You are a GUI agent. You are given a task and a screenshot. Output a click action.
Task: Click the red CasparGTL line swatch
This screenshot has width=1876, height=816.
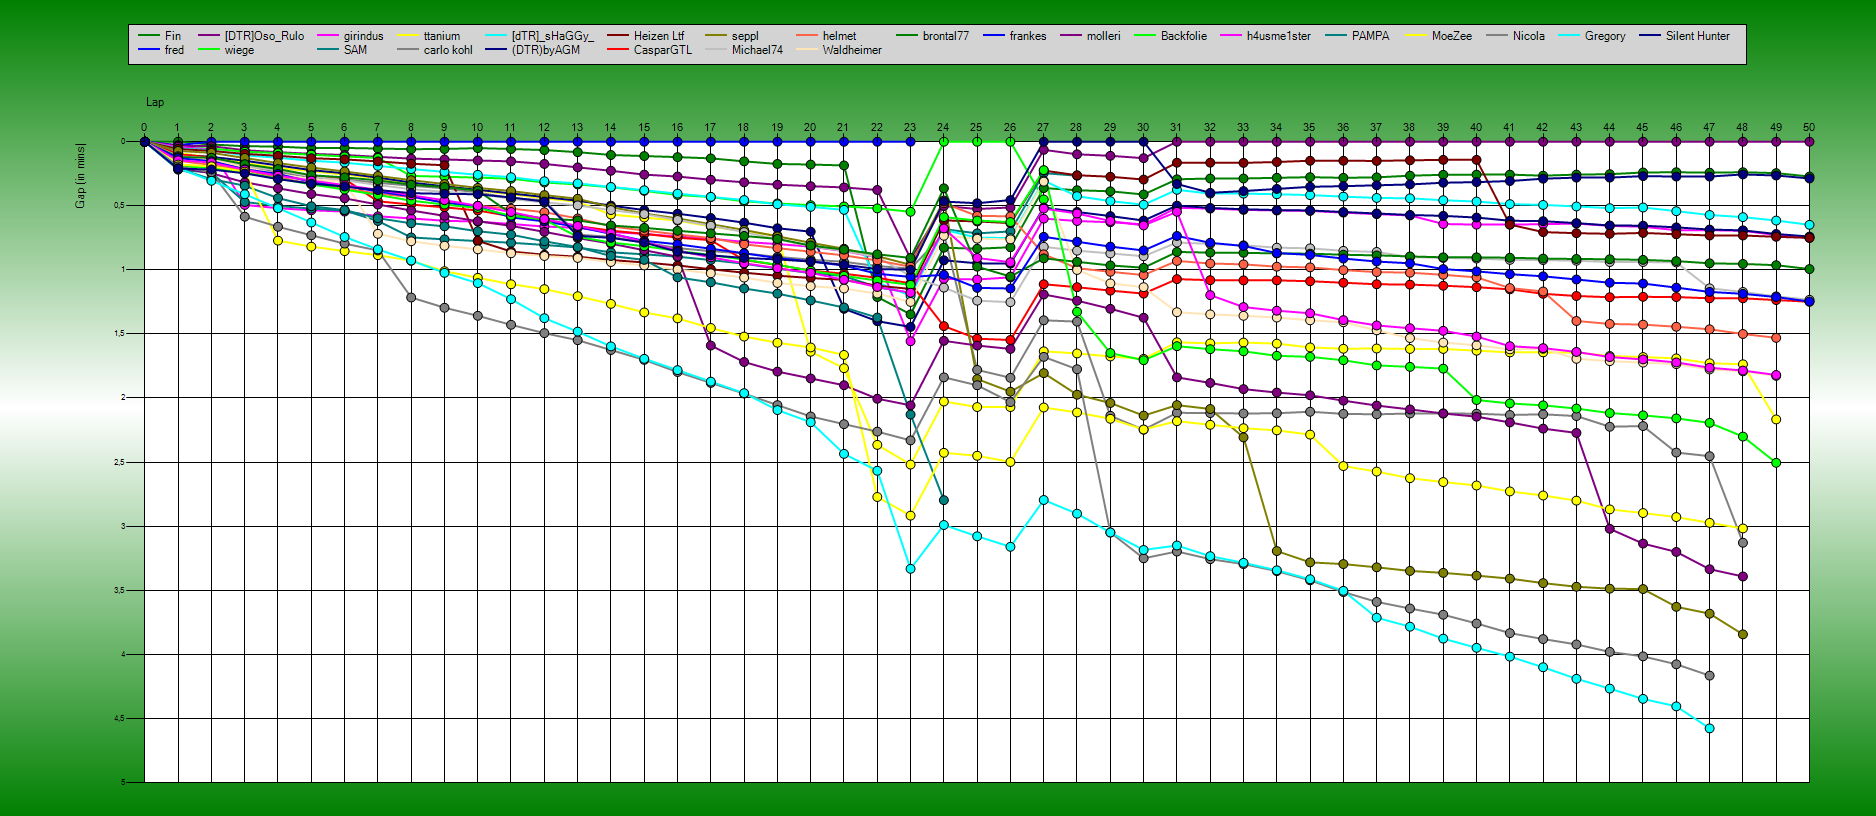(x=618, y=50)
